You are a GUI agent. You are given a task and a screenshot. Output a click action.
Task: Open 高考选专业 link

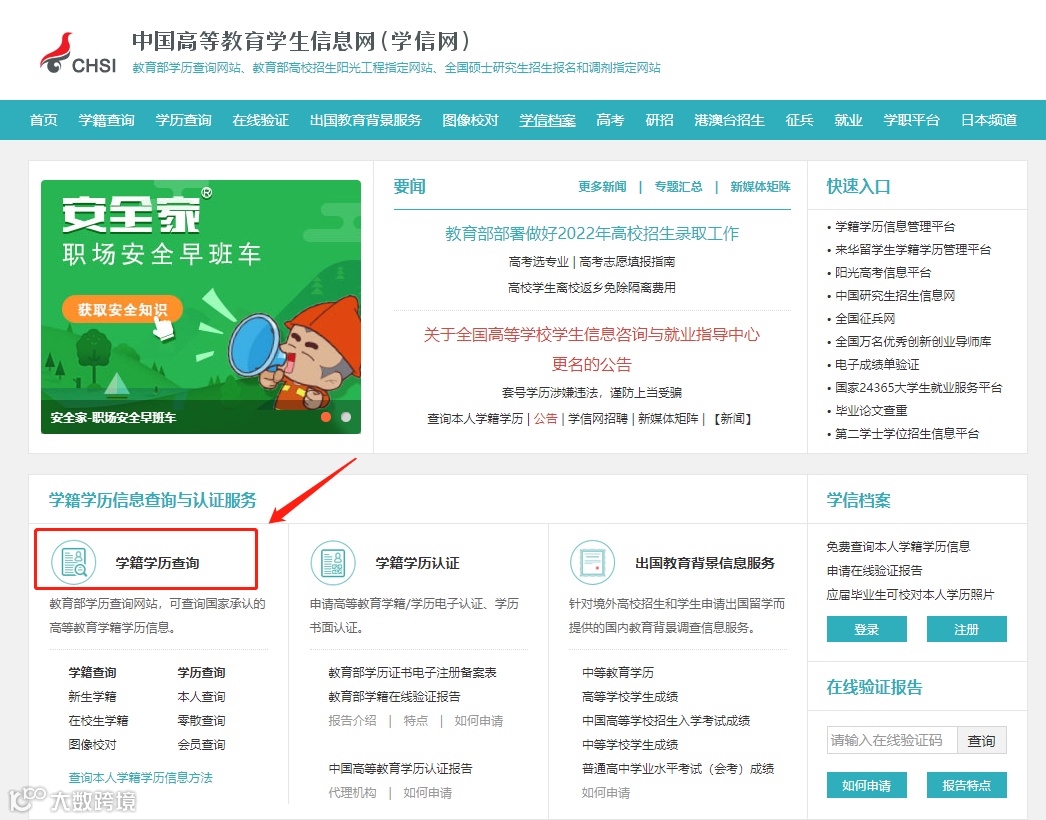click(x=539, y=262)
